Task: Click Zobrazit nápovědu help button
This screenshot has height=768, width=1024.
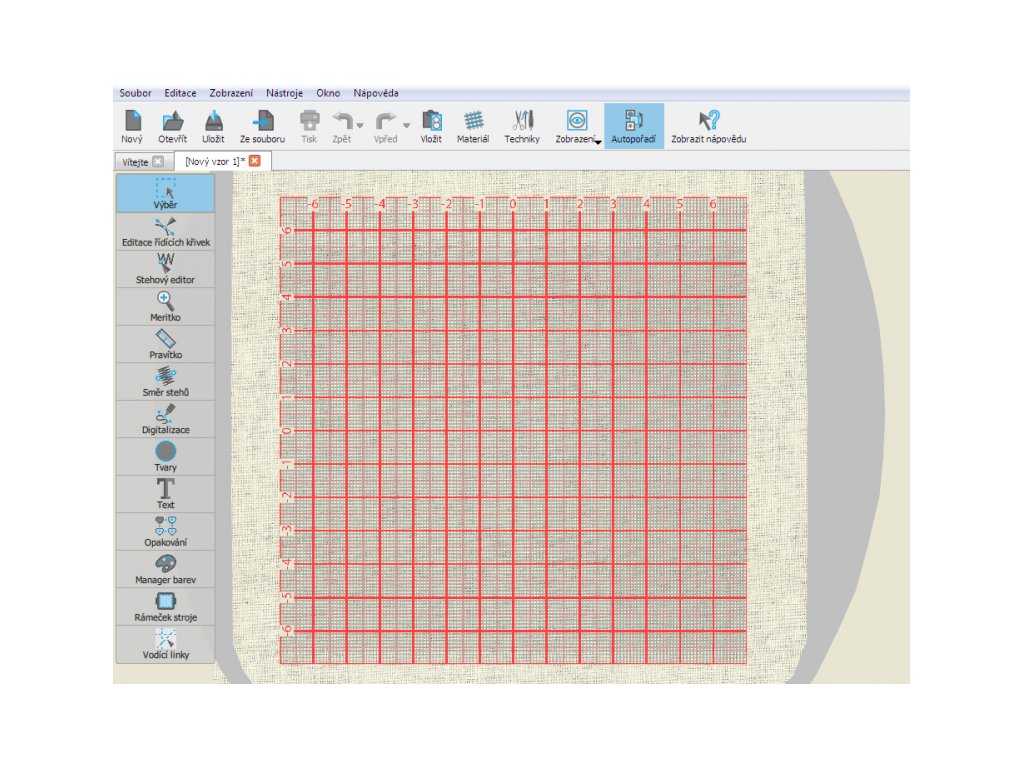Action: (x=708, y=127)
